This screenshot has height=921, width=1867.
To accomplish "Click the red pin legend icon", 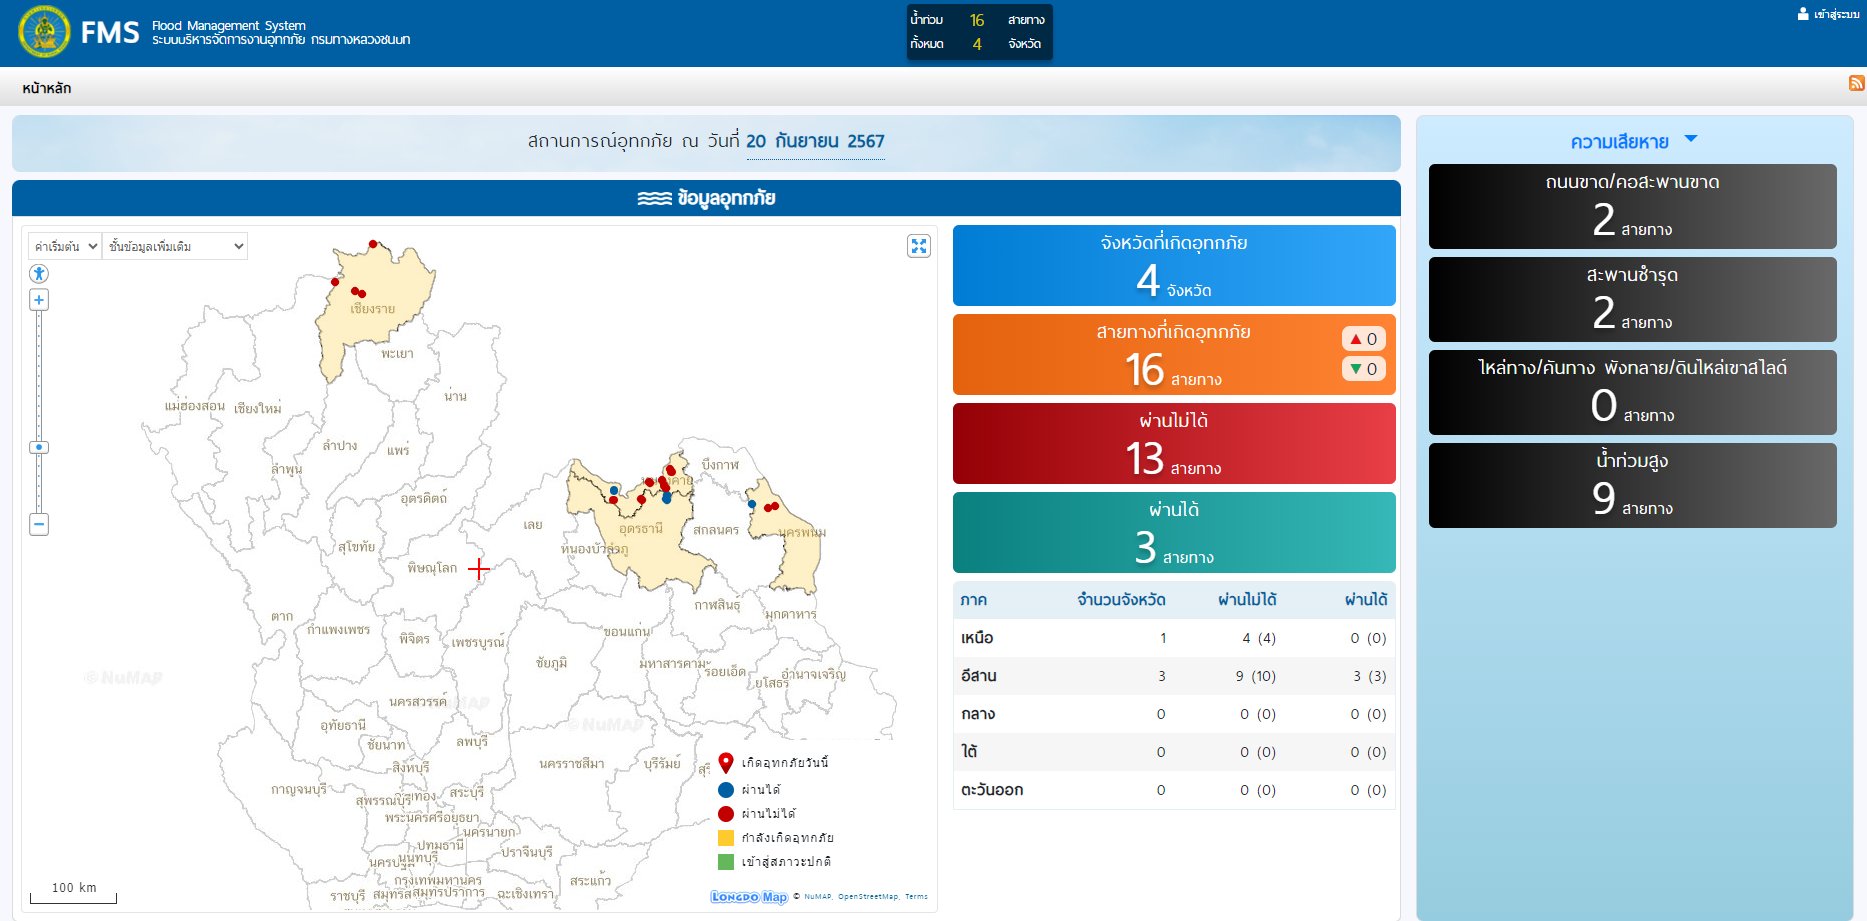I will pyautogui.click(x=726, y=763).
